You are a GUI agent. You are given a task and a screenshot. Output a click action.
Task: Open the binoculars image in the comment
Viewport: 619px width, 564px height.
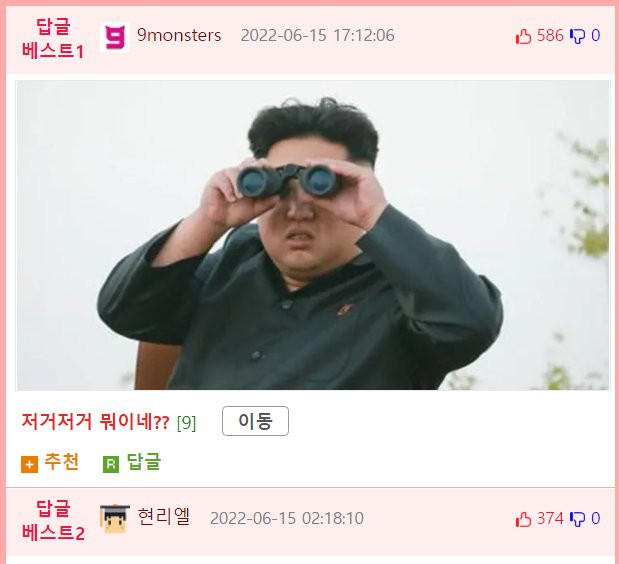click(x=313, y=235)
